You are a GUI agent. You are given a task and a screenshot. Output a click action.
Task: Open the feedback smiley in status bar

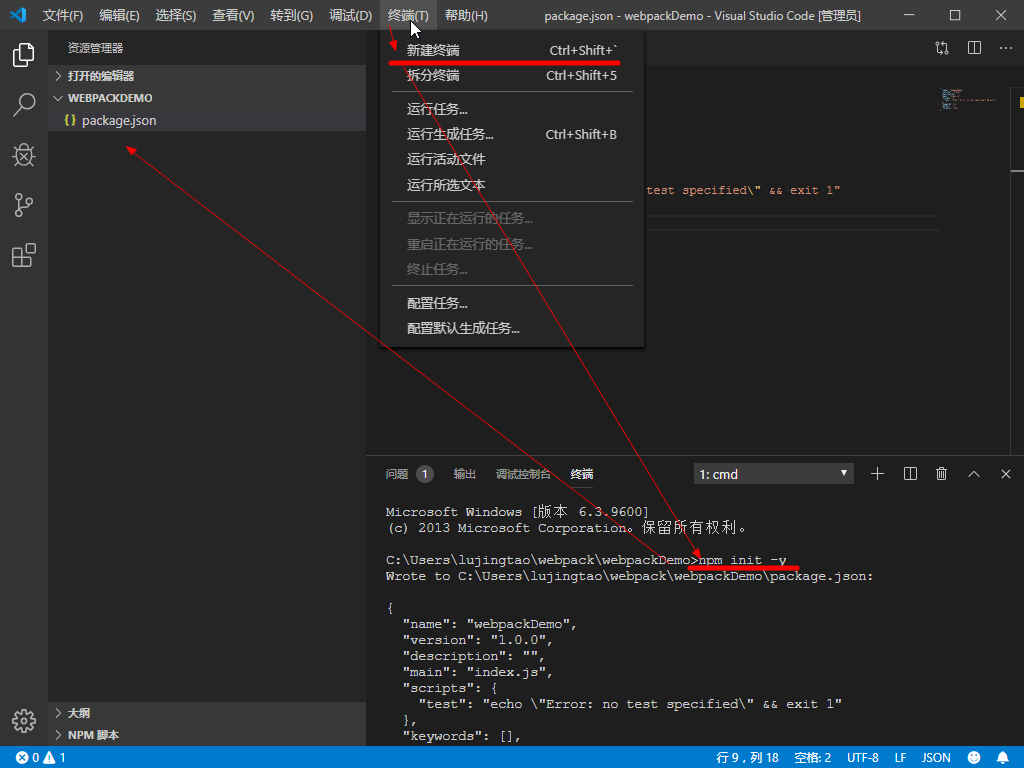(x=974, y=758)
